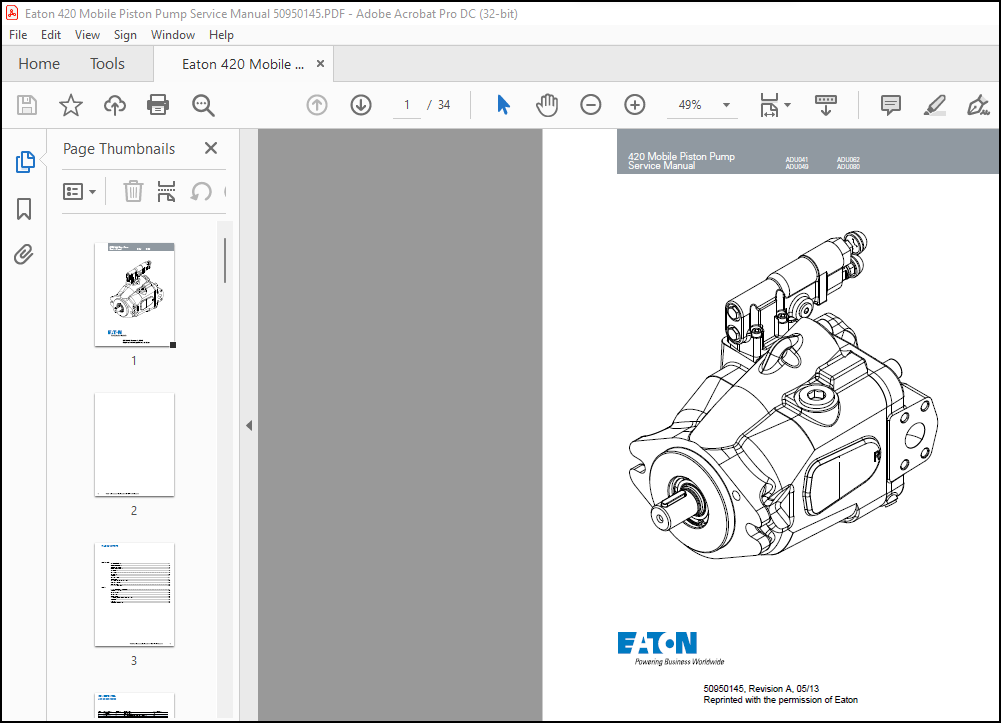Click the thumbnails panel scrollbar
The width and height of the screenshot is (1001, 723).
coord(225,260)
